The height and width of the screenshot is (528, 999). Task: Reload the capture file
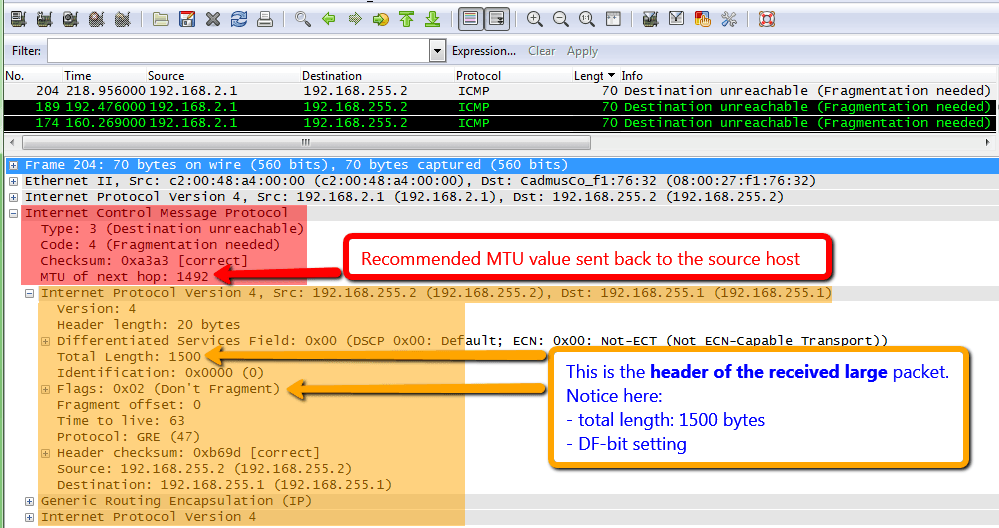(x=239, y=19)
